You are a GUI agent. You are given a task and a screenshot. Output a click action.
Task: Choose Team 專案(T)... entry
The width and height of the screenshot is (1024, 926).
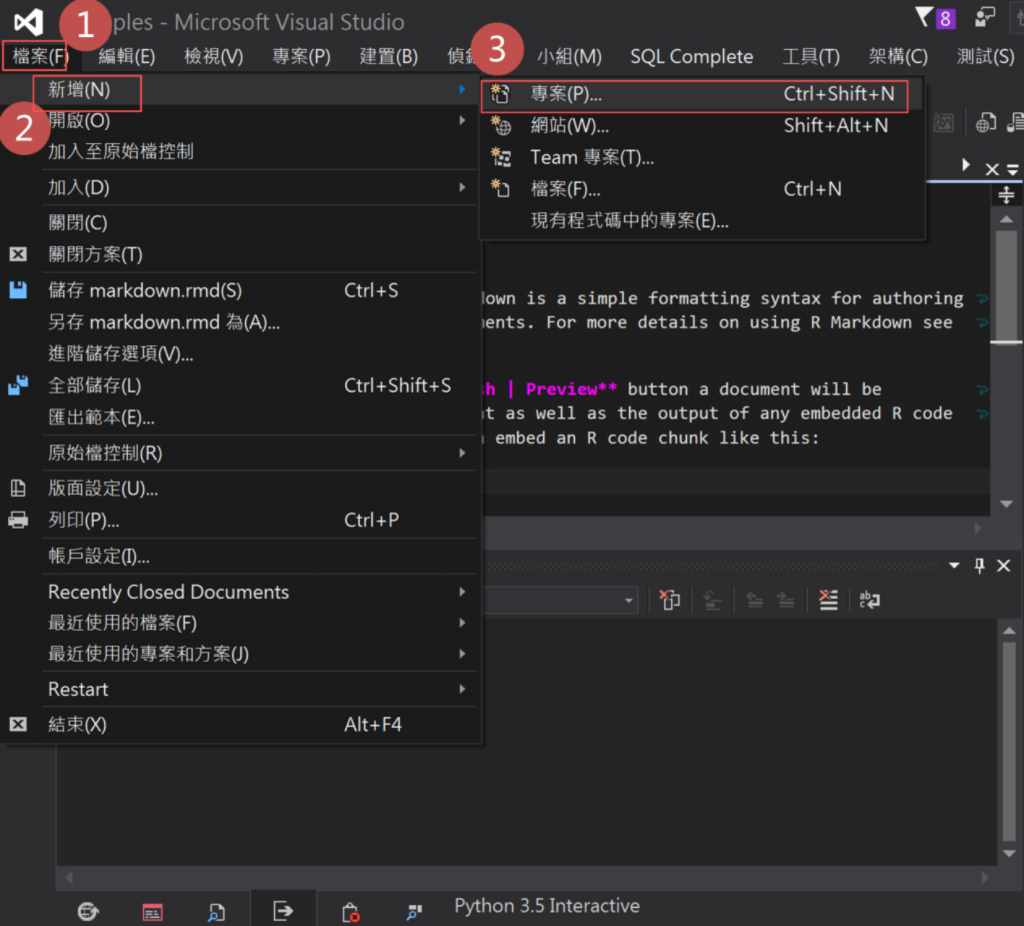click(702, 157)
